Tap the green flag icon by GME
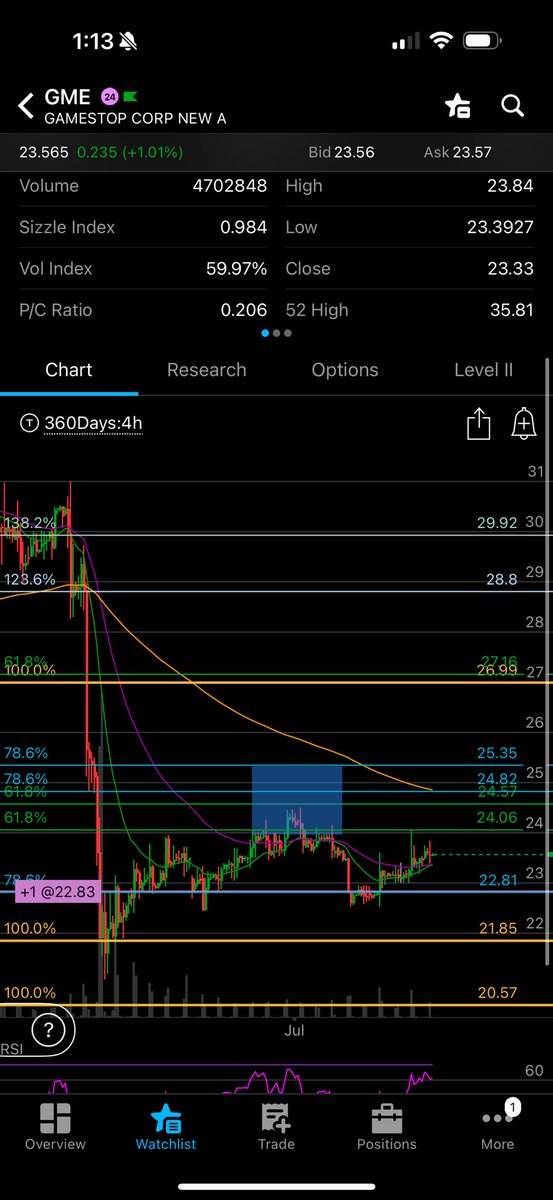The height and width of the screenshot is (1200, 553). click(x=131, y=97)
